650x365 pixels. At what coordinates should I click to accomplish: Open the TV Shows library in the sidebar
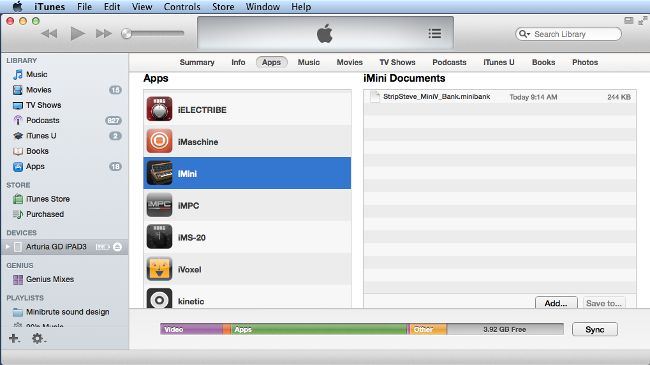point(44,105)
